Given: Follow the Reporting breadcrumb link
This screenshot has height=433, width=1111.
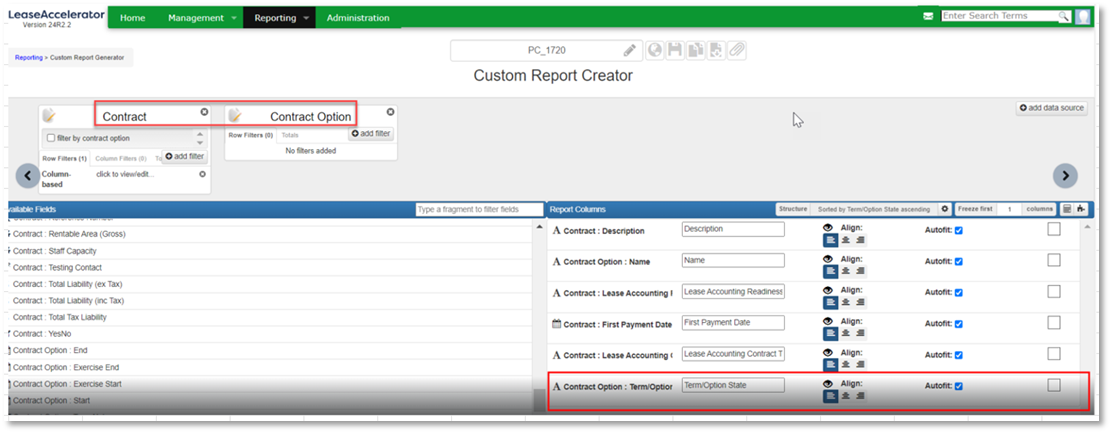Looking at the screenshot, I should click(28, 57).
